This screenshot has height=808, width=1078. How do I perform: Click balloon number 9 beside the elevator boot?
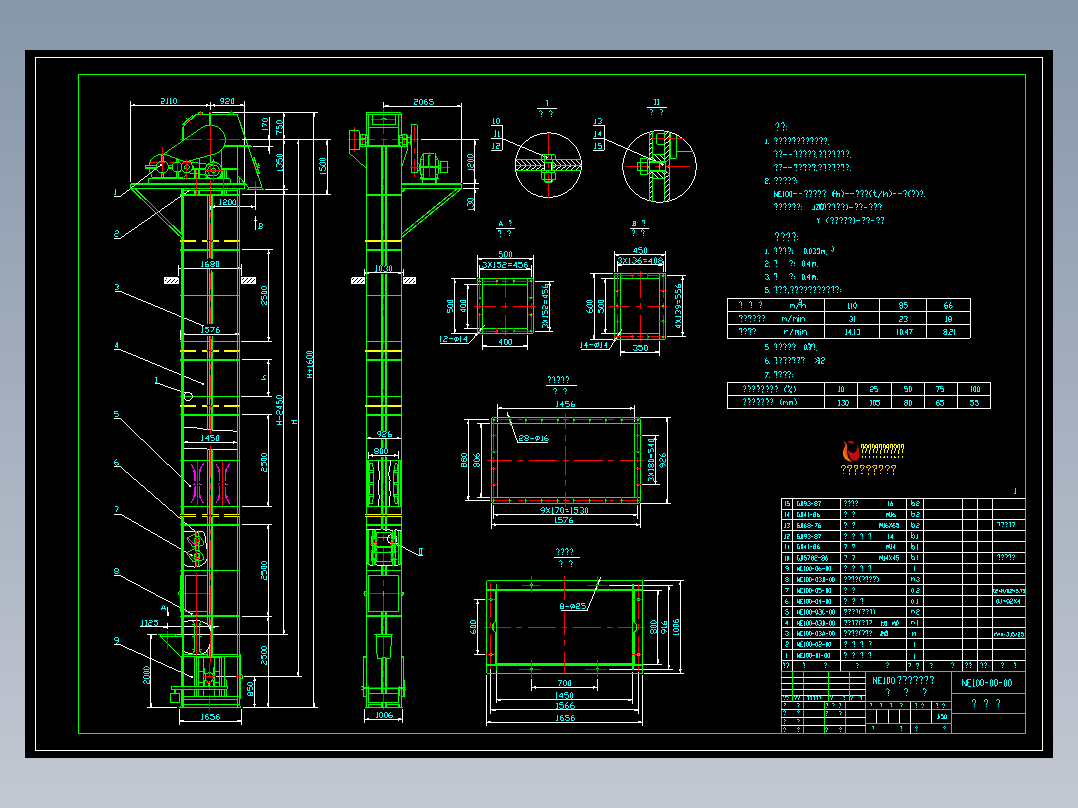coord(116,640)
